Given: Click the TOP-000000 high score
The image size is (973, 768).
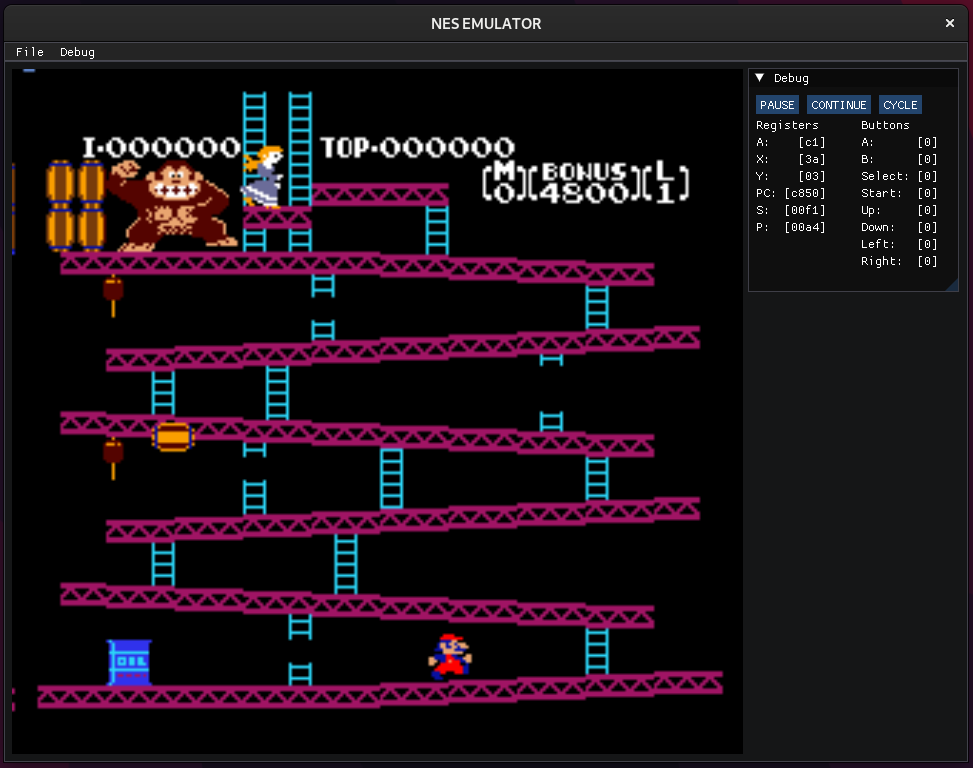Looking at the screenshot, I should click(417, 148).
